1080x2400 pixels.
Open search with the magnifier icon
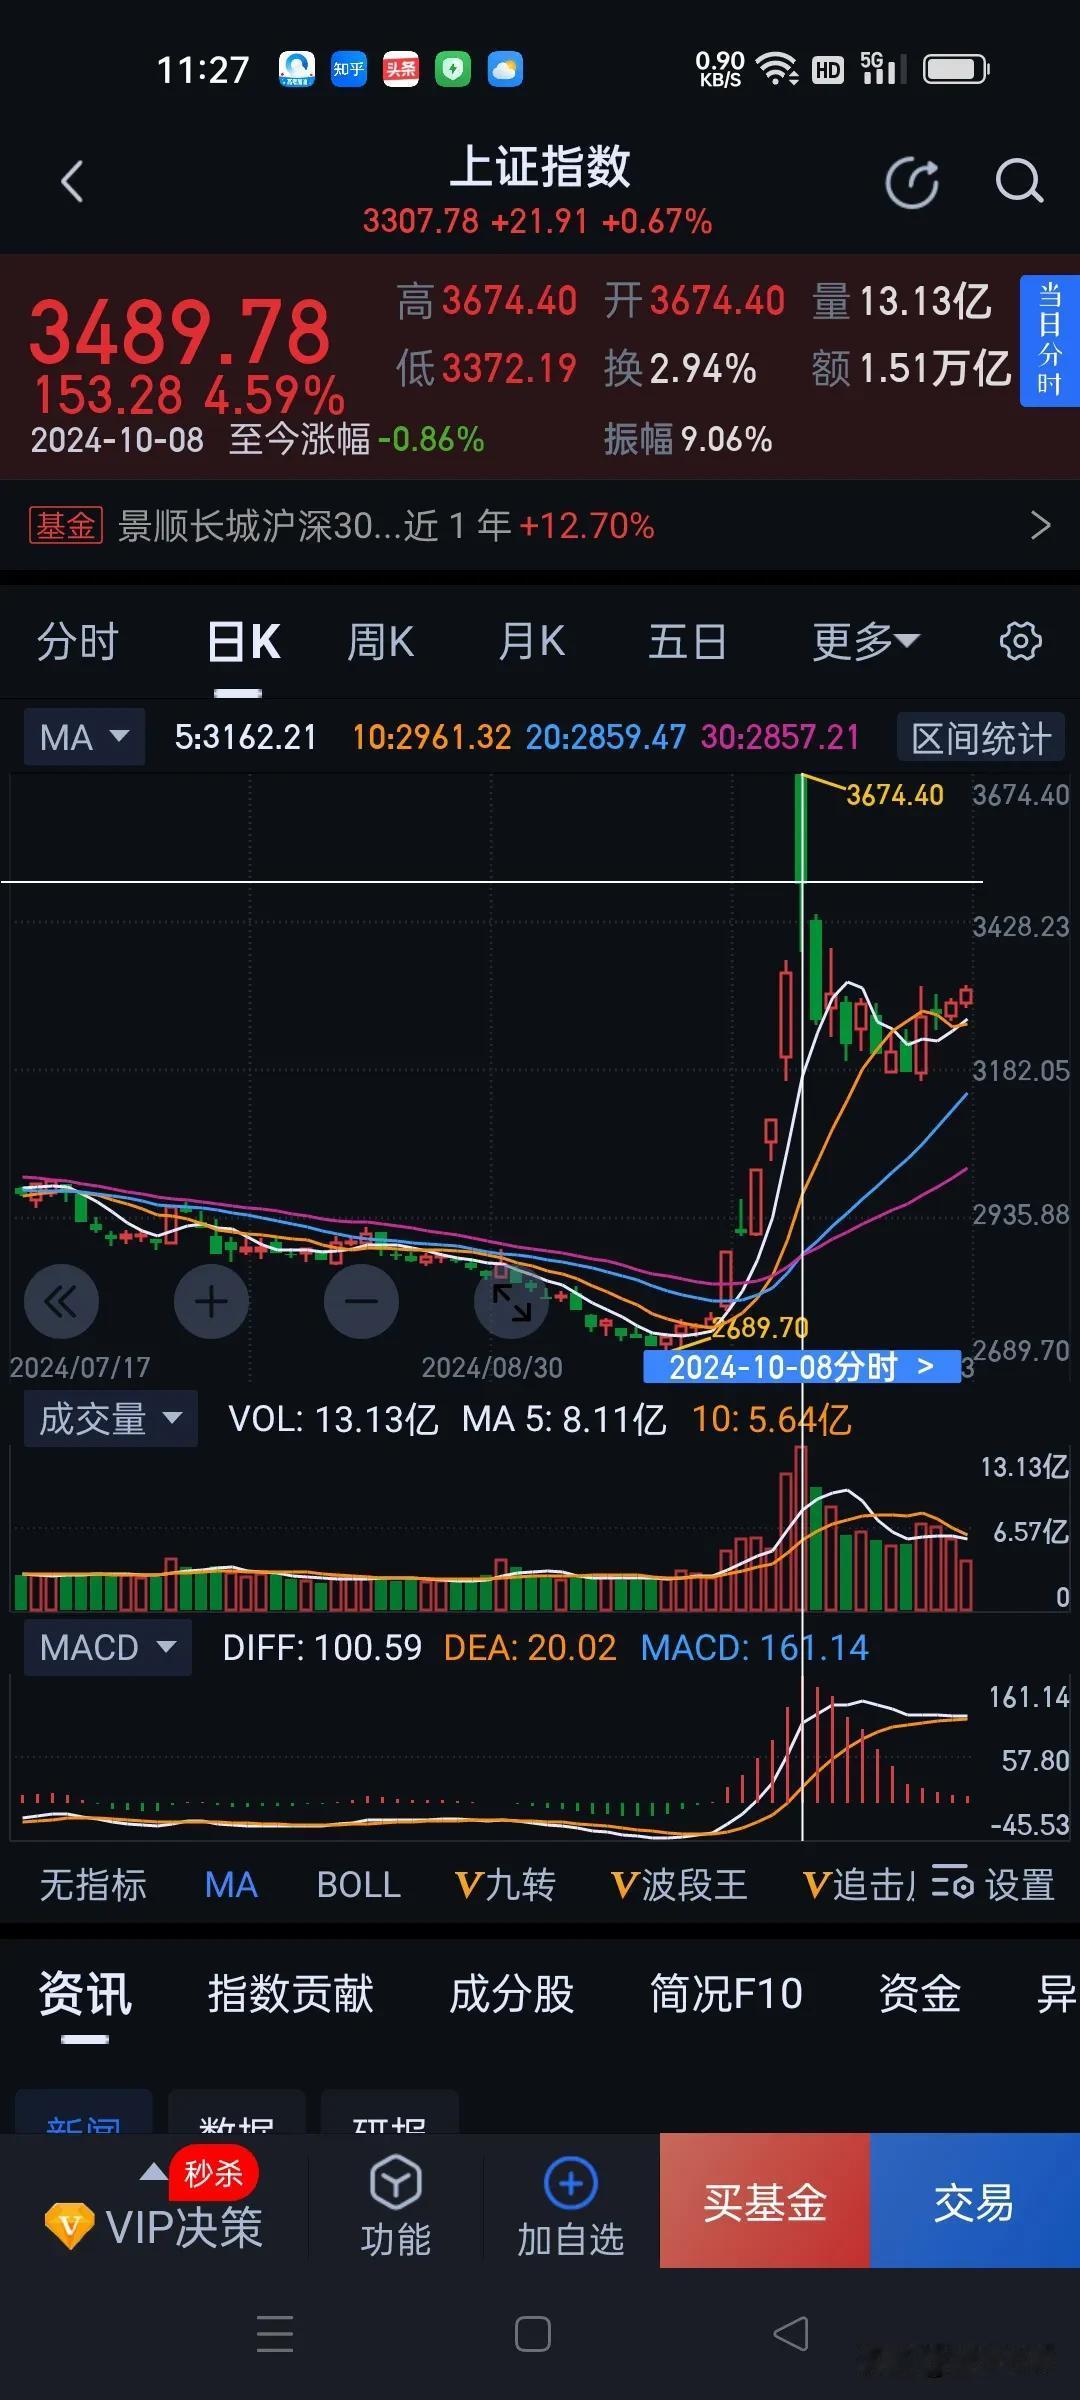pyautogui.click(x=1019, y=182)
